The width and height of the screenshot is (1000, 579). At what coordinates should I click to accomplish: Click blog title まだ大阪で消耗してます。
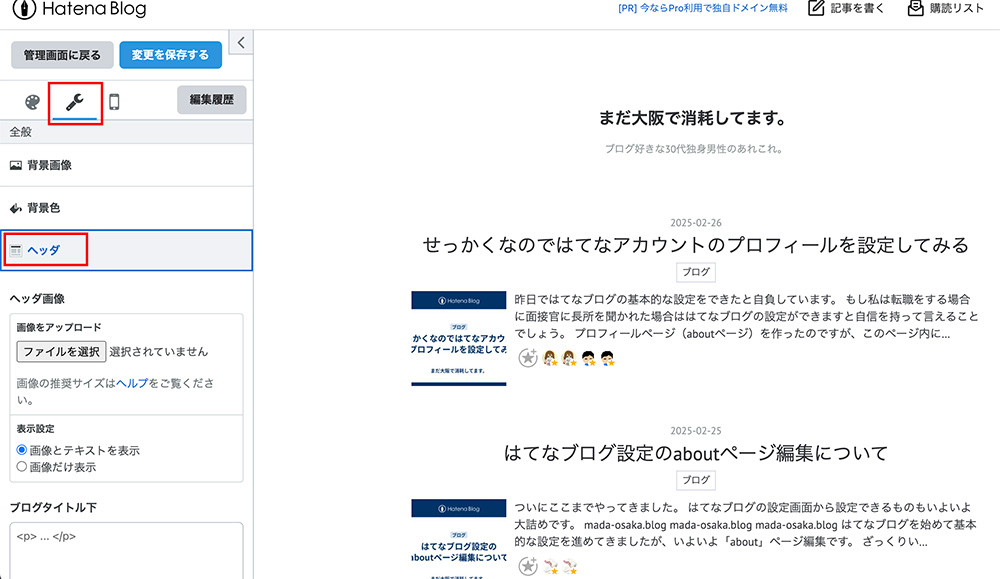(x=693, y=118)
